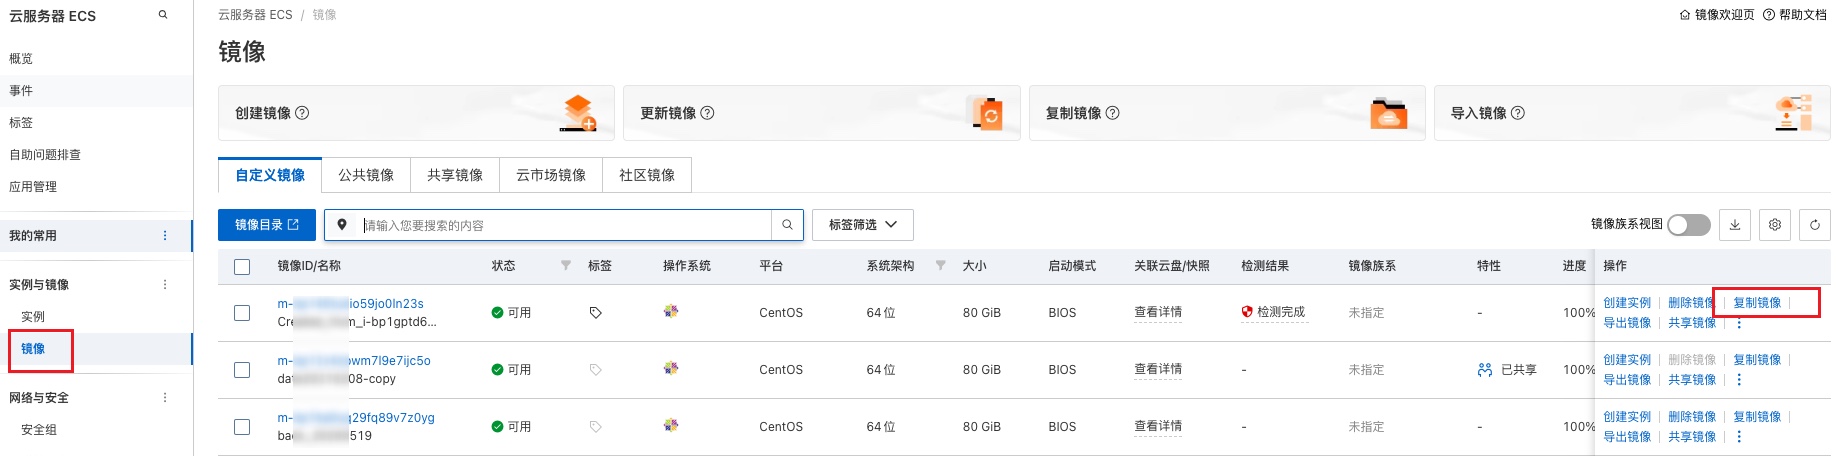Open more actions menu for first image row
Viewport: 1837px width, 456px height.
[1739, 323]
